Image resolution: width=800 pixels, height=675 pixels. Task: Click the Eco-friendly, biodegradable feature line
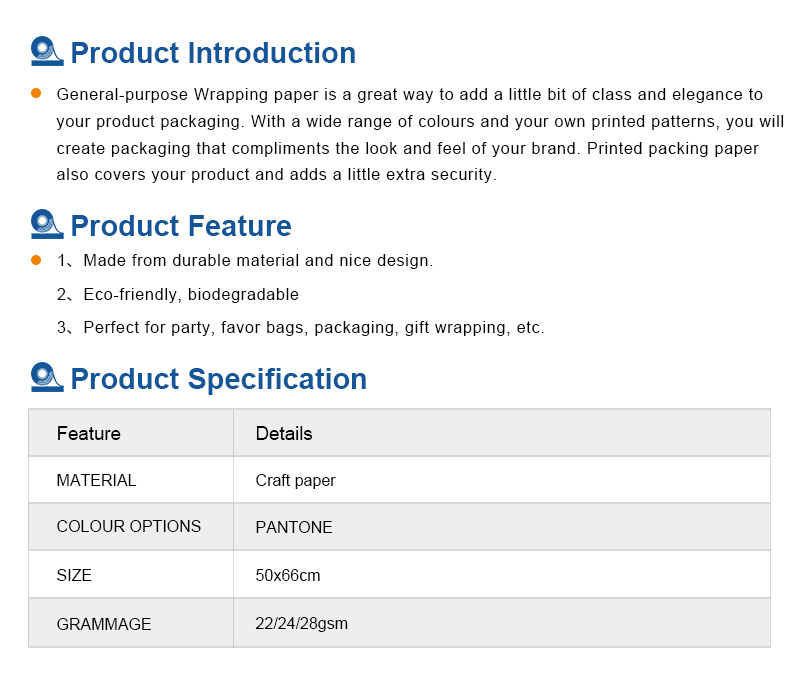pyautogui.click(x=178, y=295)
